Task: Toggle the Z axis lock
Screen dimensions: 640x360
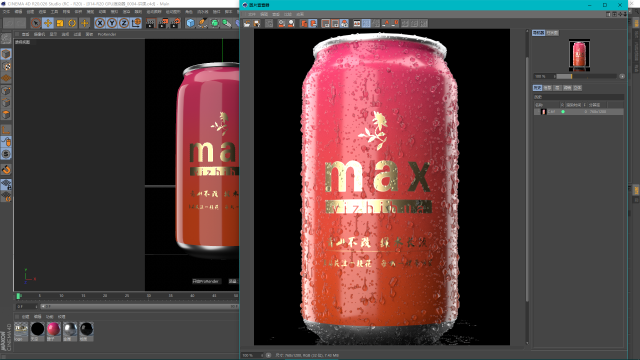Action: tap(124, 23)
